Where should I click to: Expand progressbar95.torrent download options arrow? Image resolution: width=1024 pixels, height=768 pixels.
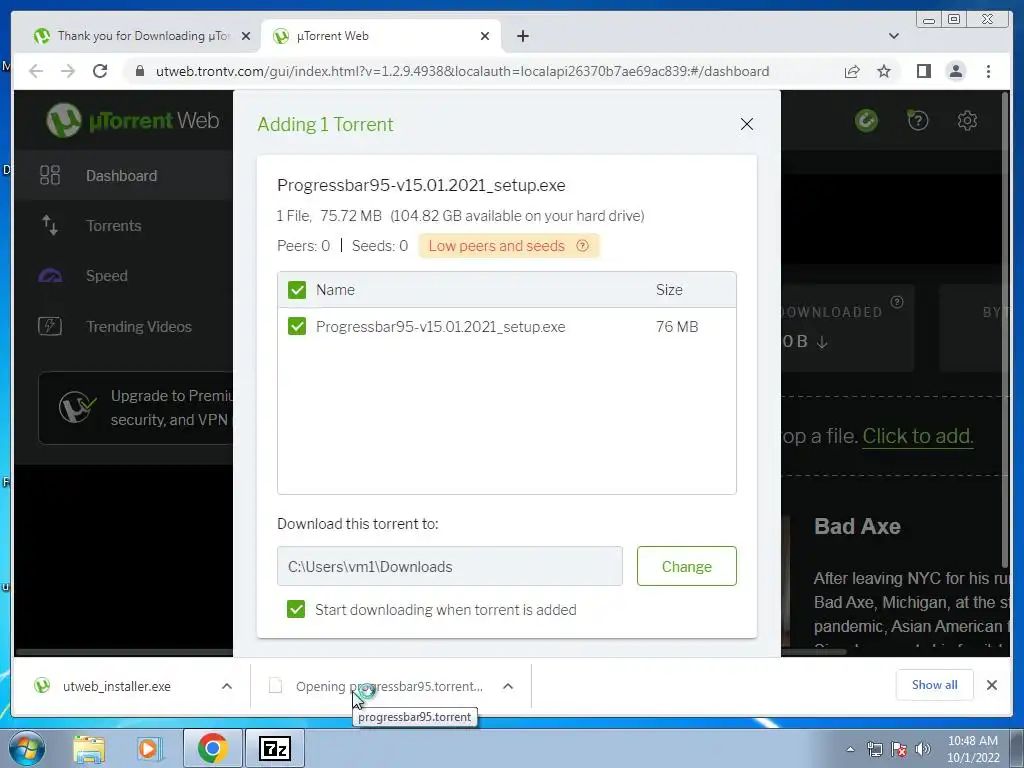point(507,686)
